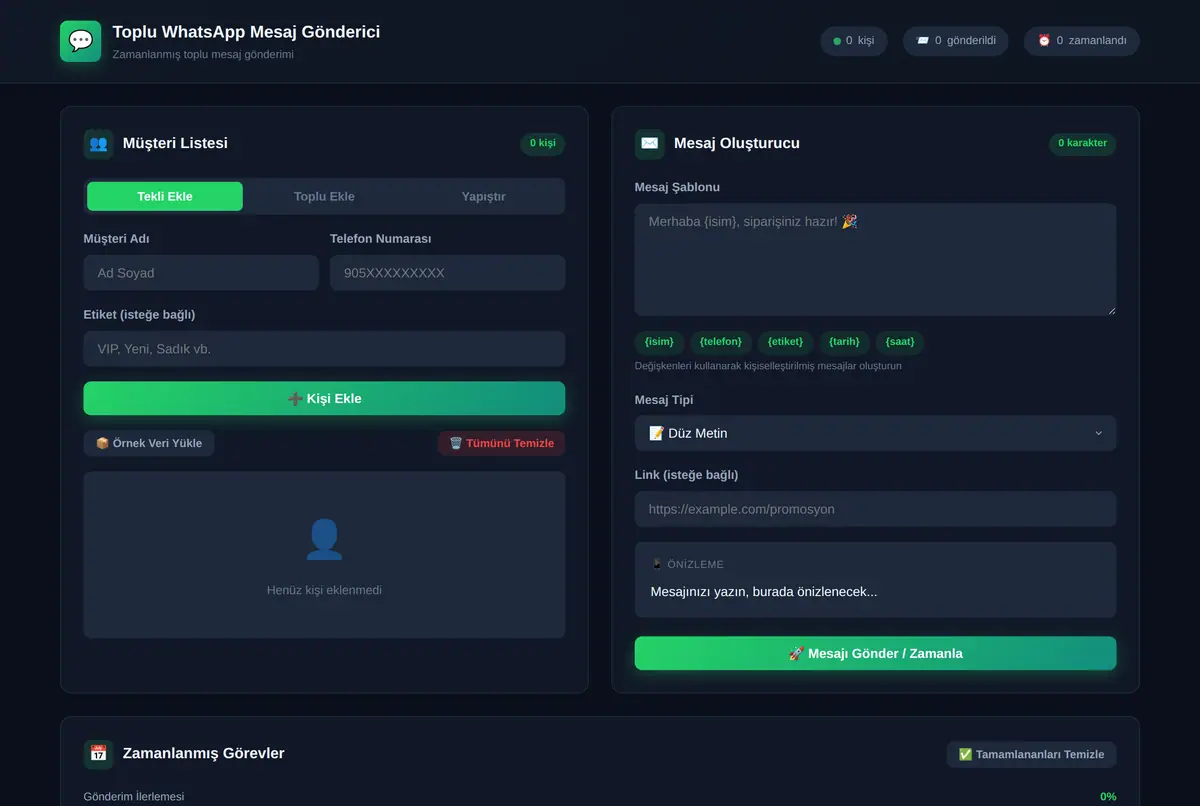The width and height of the screenshot is (1200, 806).
Task: Switch to the Tekli Ekle tab
Action: pos(165,196)
